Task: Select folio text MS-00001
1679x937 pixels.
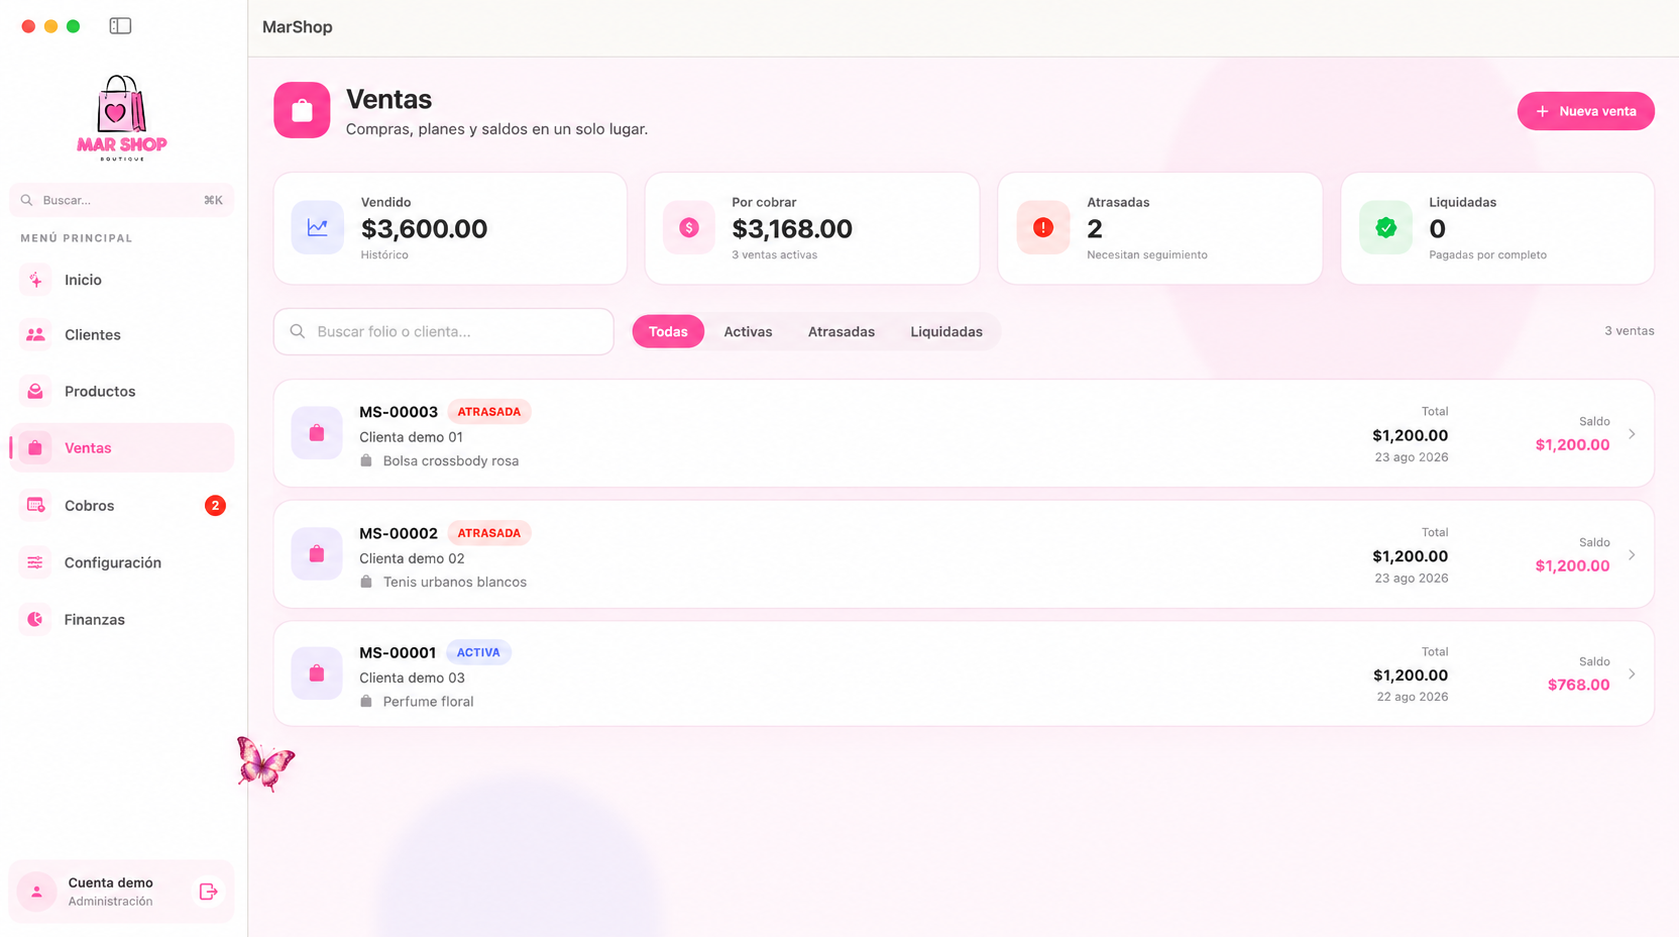Action: point(397,652)
